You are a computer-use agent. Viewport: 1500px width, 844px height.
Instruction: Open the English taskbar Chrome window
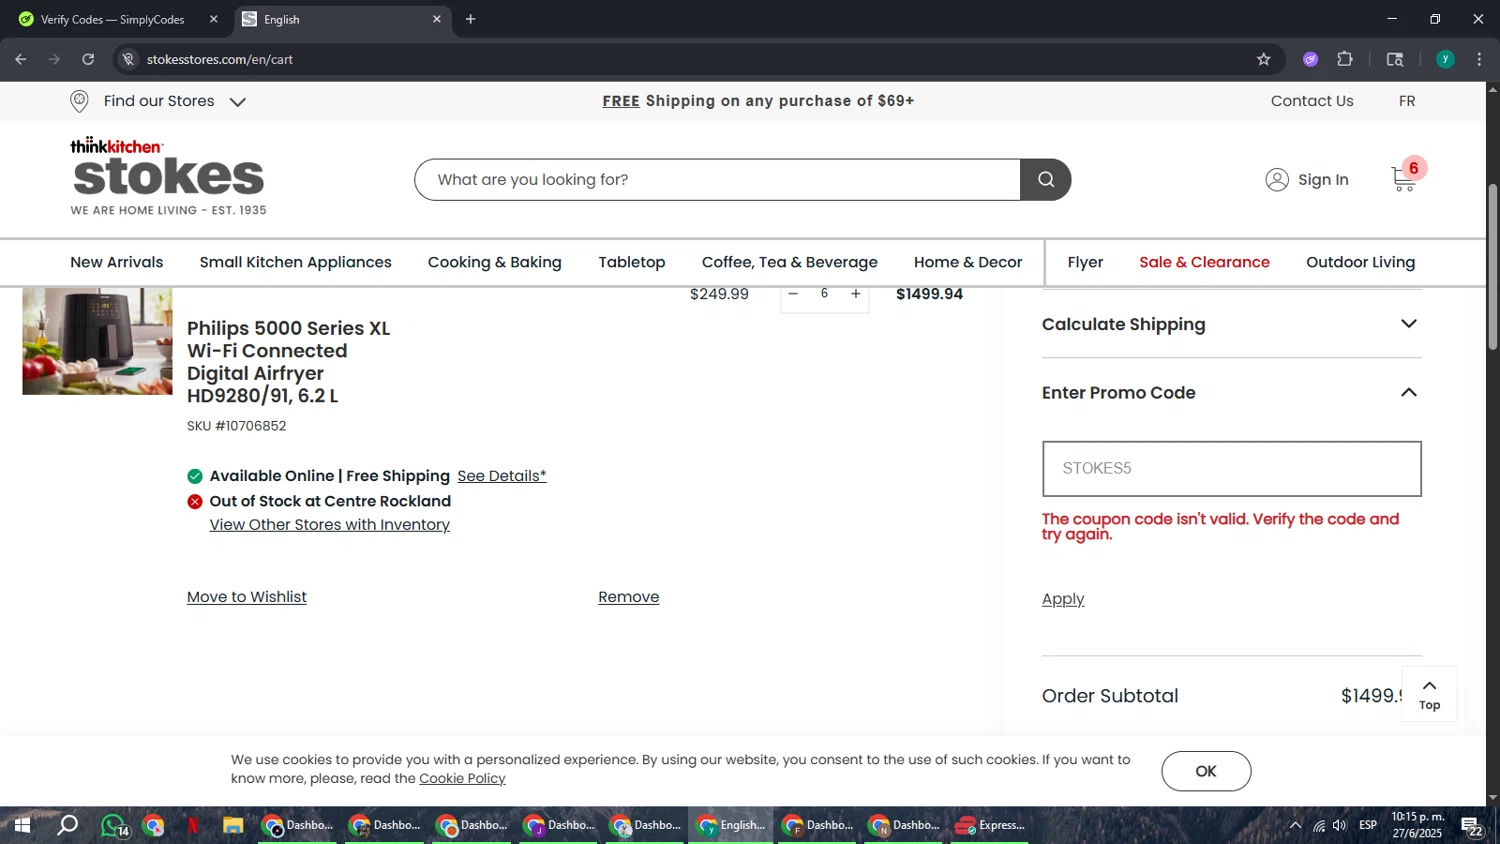coord(731,826)
